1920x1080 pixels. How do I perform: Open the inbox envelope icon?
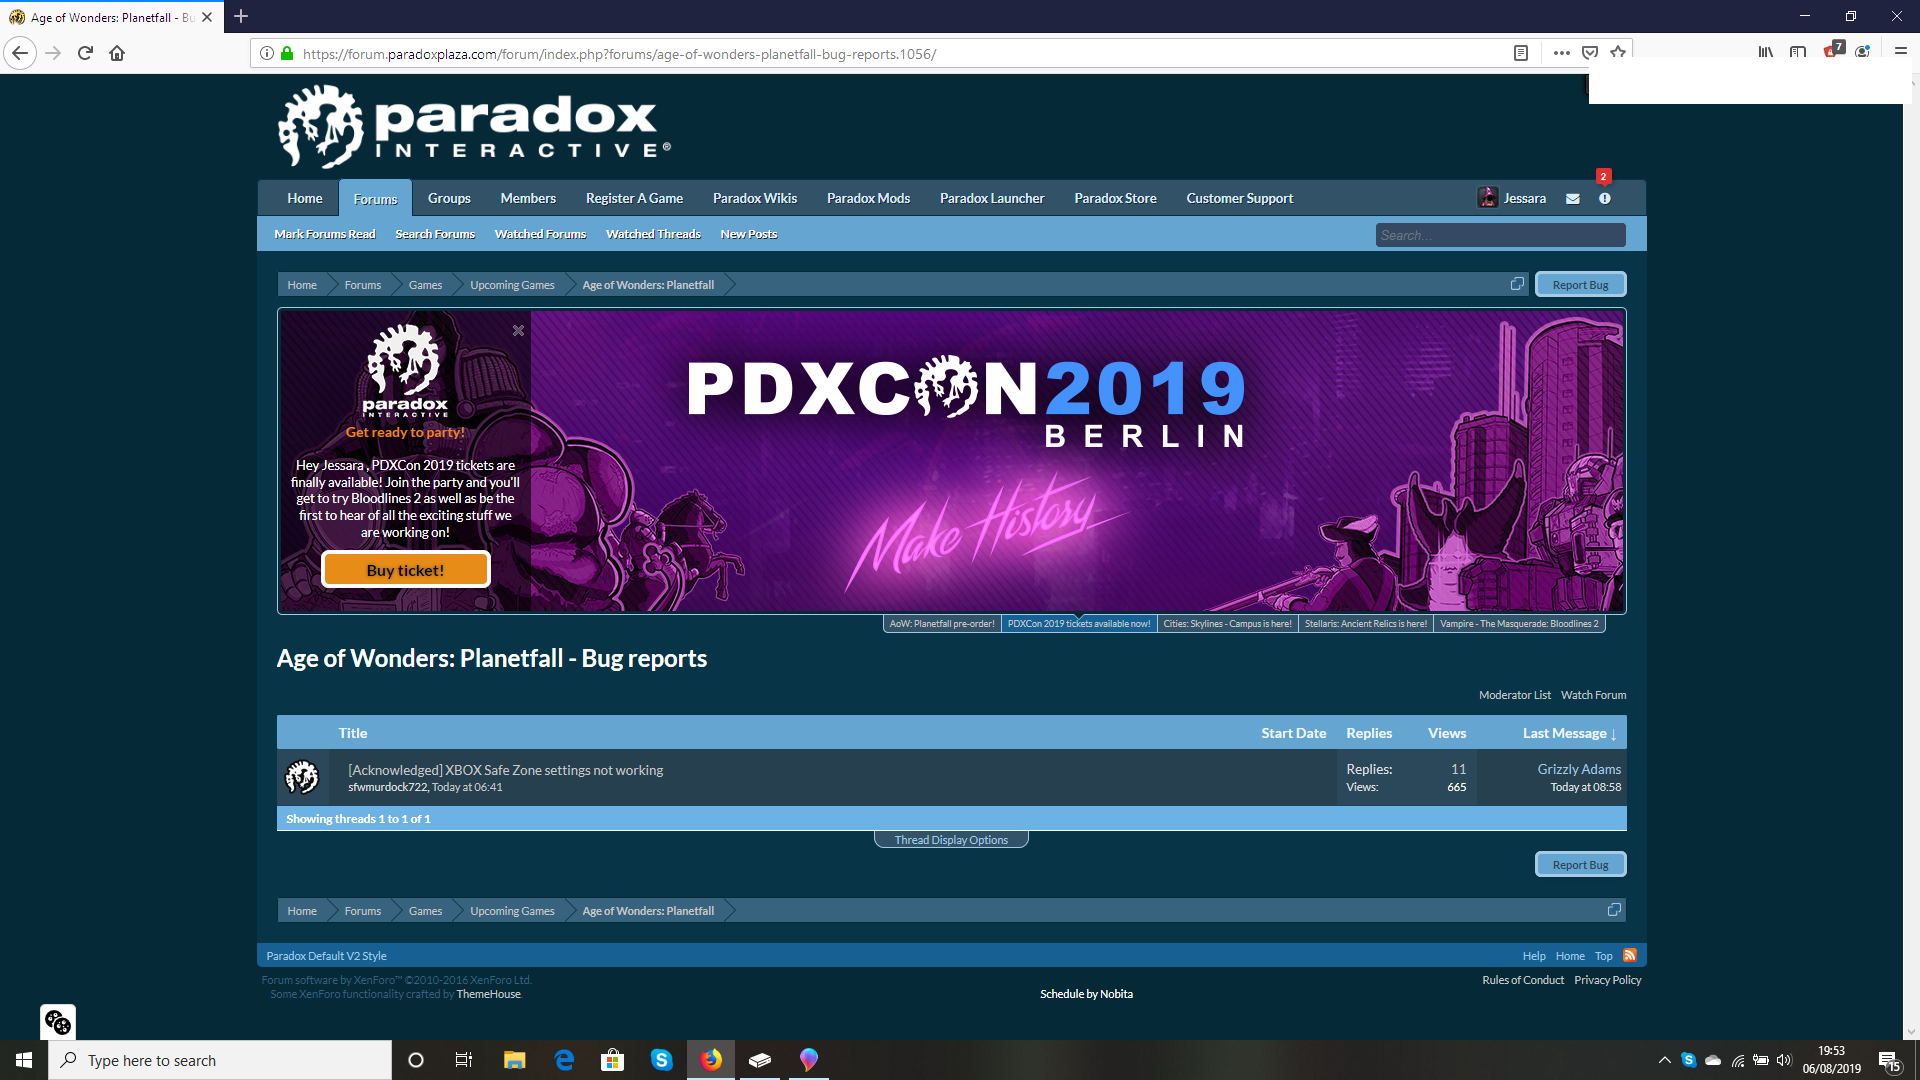click(x=1573, y=199)
